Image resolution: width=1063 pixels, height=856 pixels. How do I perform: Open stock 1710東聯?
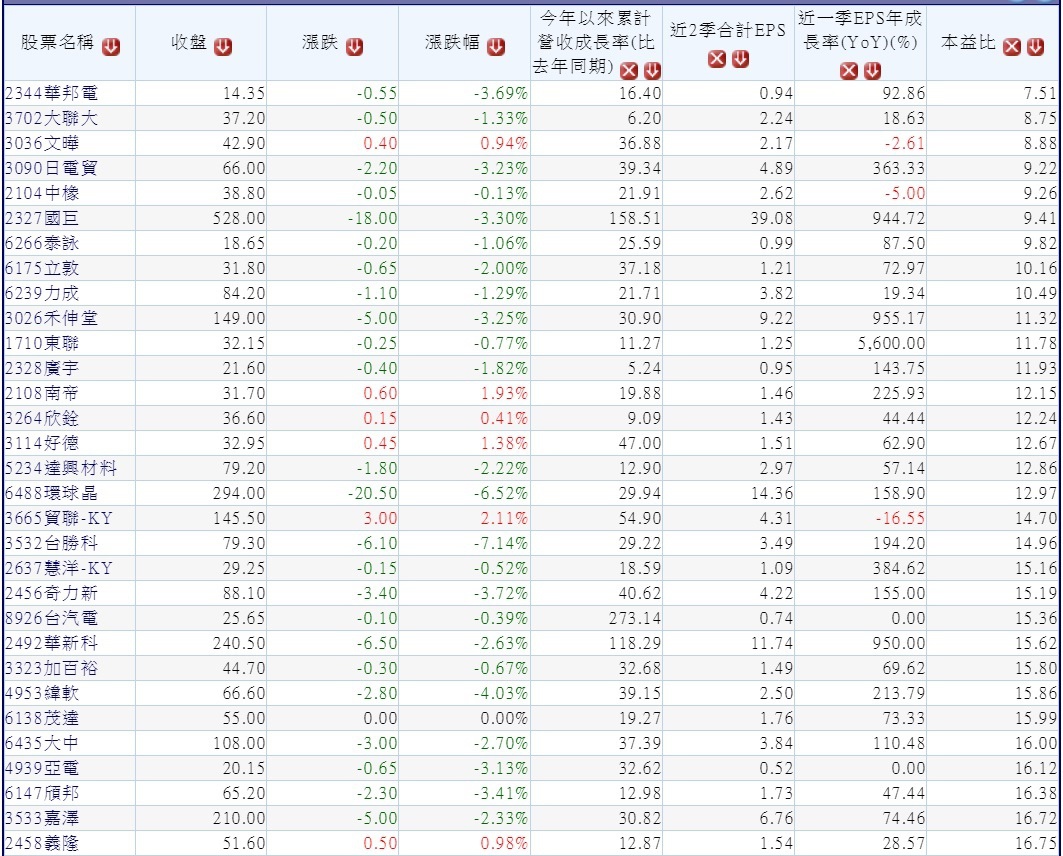tap(42, 344)
